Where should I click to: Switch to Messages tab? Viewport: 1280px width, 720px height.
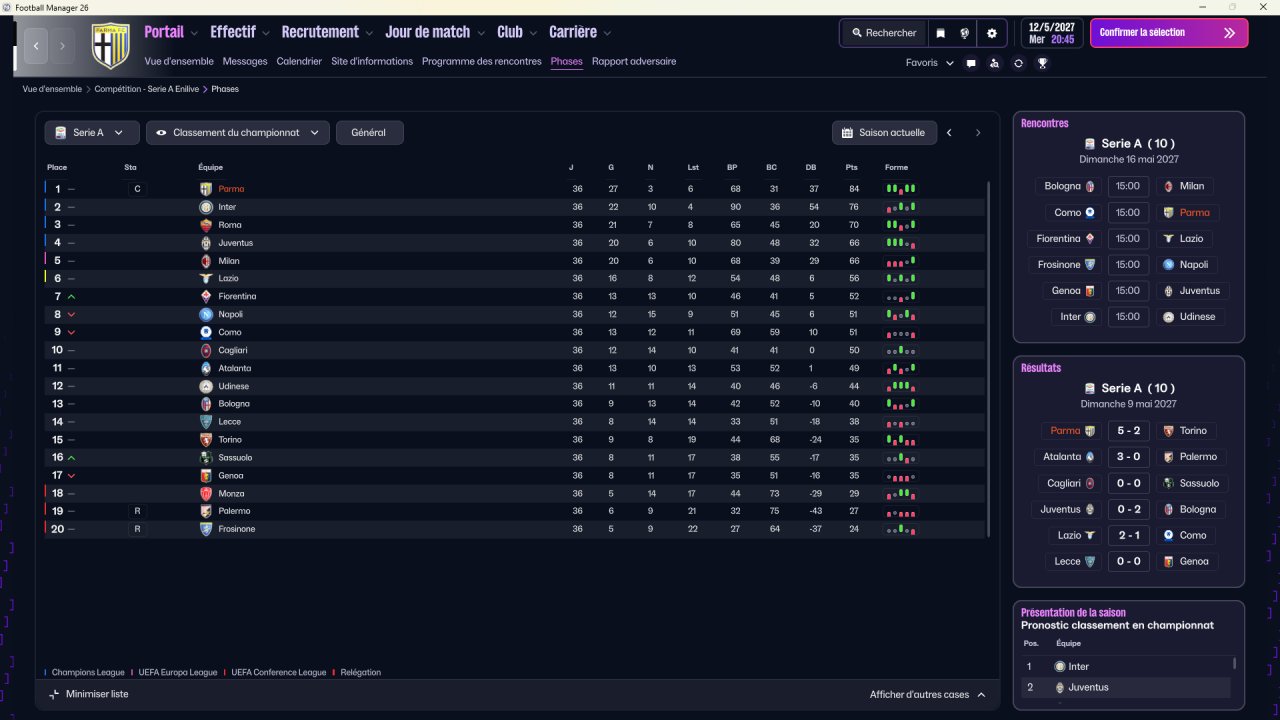click(245, 62)
